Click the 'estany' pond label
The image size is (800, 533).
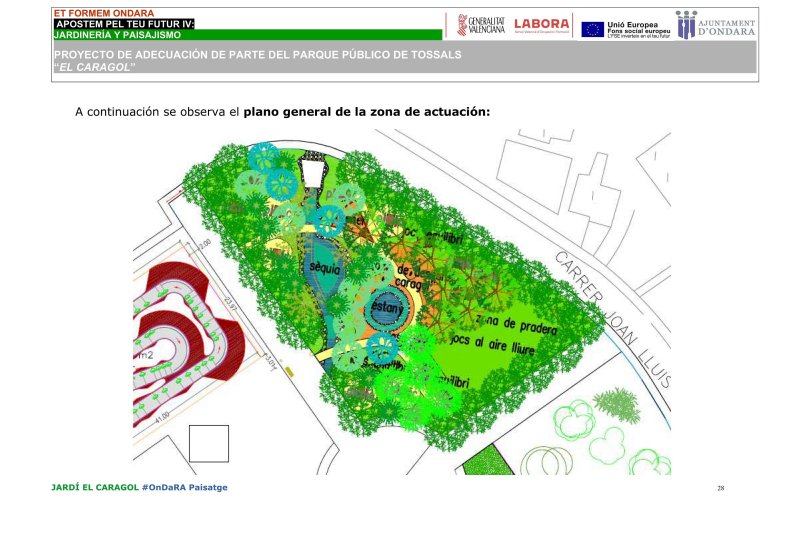387,307
